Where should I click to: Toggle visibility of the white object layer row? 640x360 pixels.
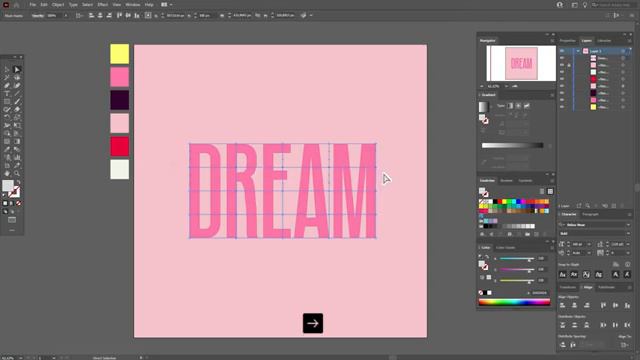pyautogui.click(x=562, y=72)
